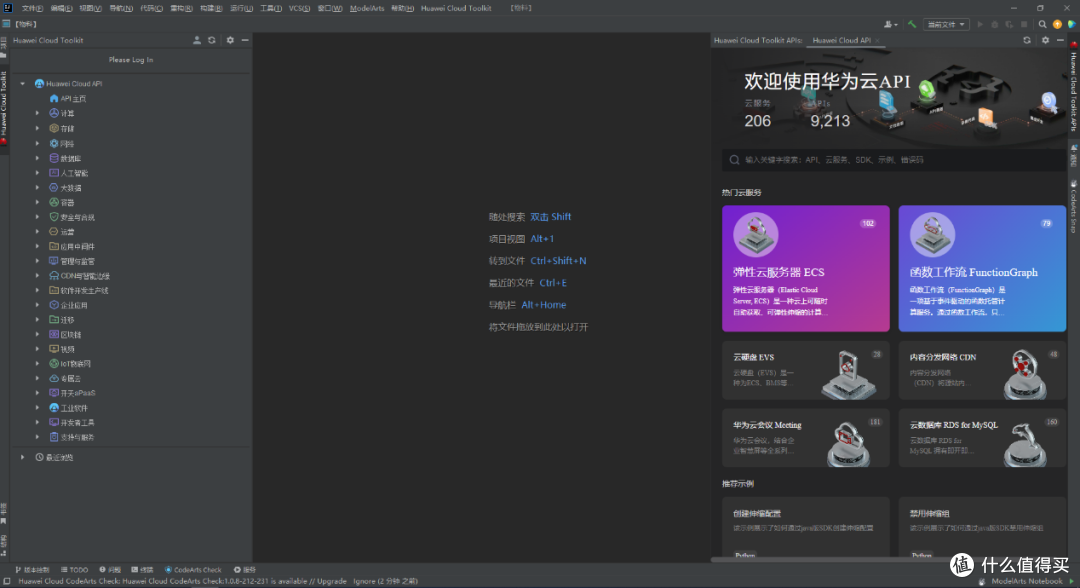The width and height of the screenshot is (1080, 588).
Task: Hide the Huawei Cloud Toolkit panel
Action: tap(245, 41)
